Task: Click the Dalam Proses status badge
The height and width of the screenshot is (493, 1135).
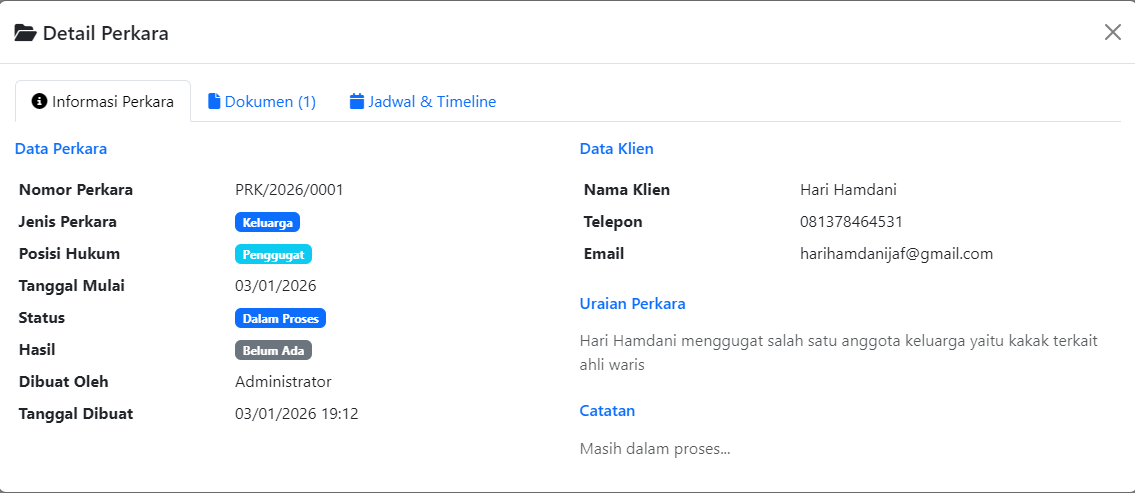Action: point(280,318)
